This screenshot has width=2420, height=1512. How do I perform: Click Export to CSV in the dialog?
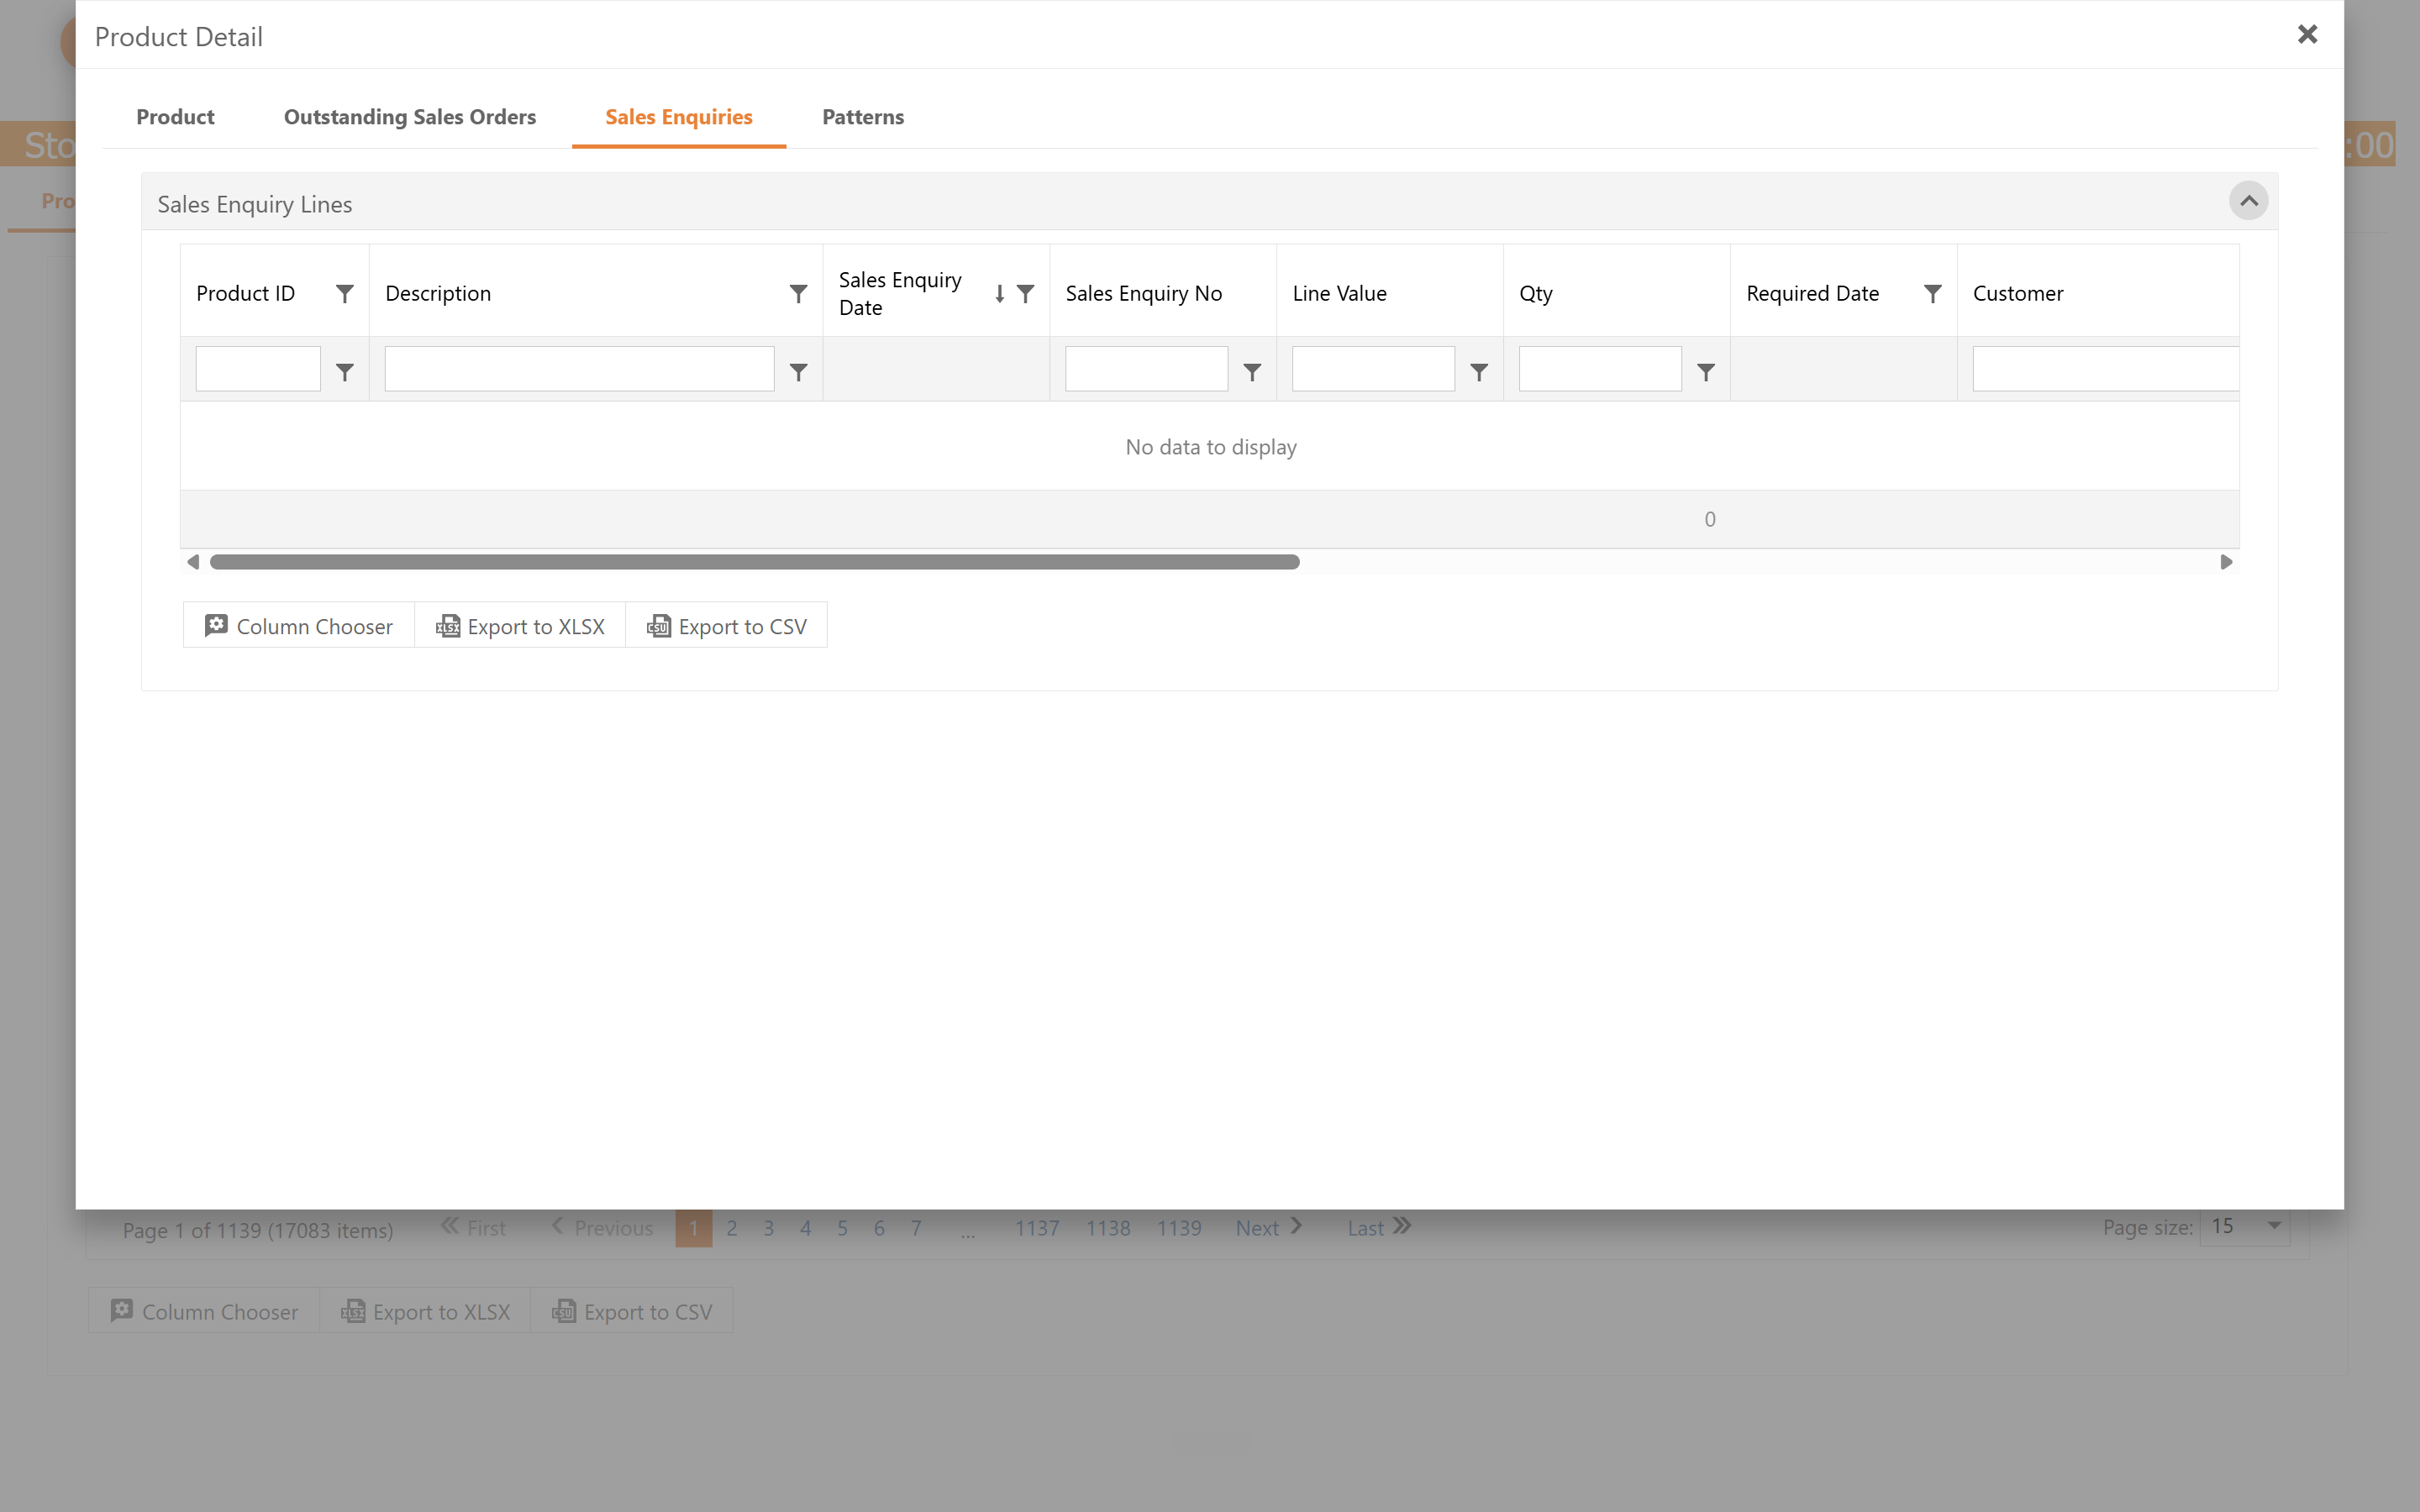tap(727, 626)
